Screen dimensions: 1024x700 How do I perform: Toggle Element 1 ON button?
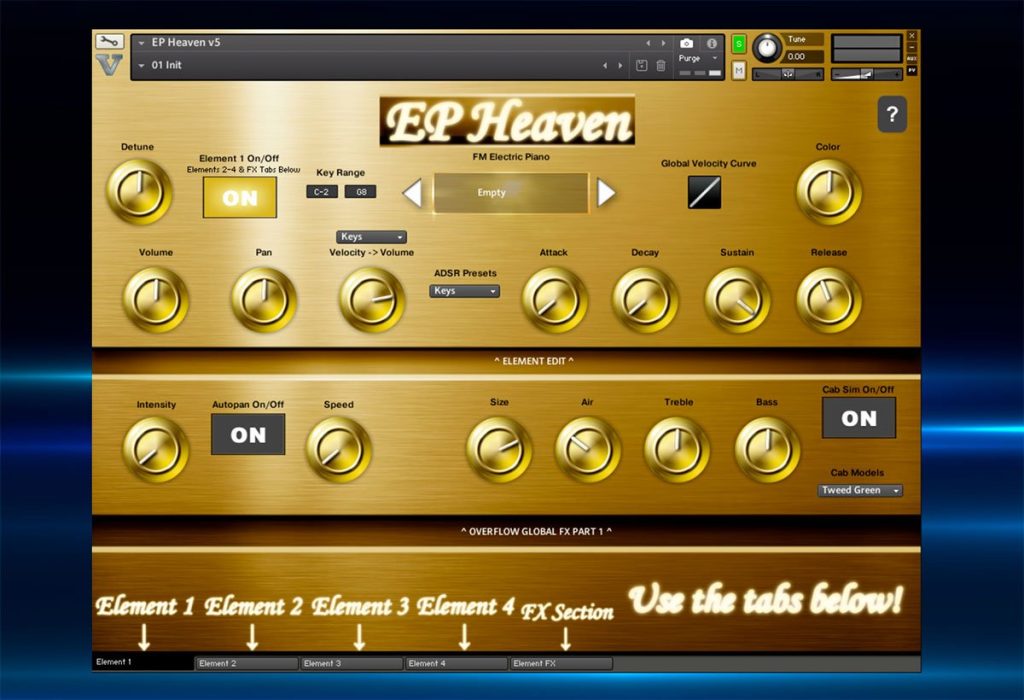point(240,198)
